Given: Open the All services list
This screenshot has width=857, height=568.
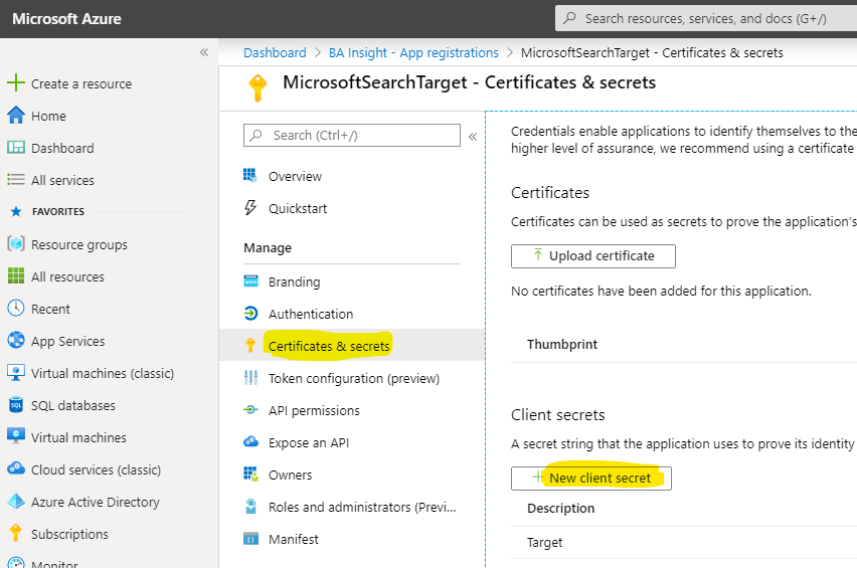Looking at the screenshot, I should pyautogui.click(x=62, y=180).
